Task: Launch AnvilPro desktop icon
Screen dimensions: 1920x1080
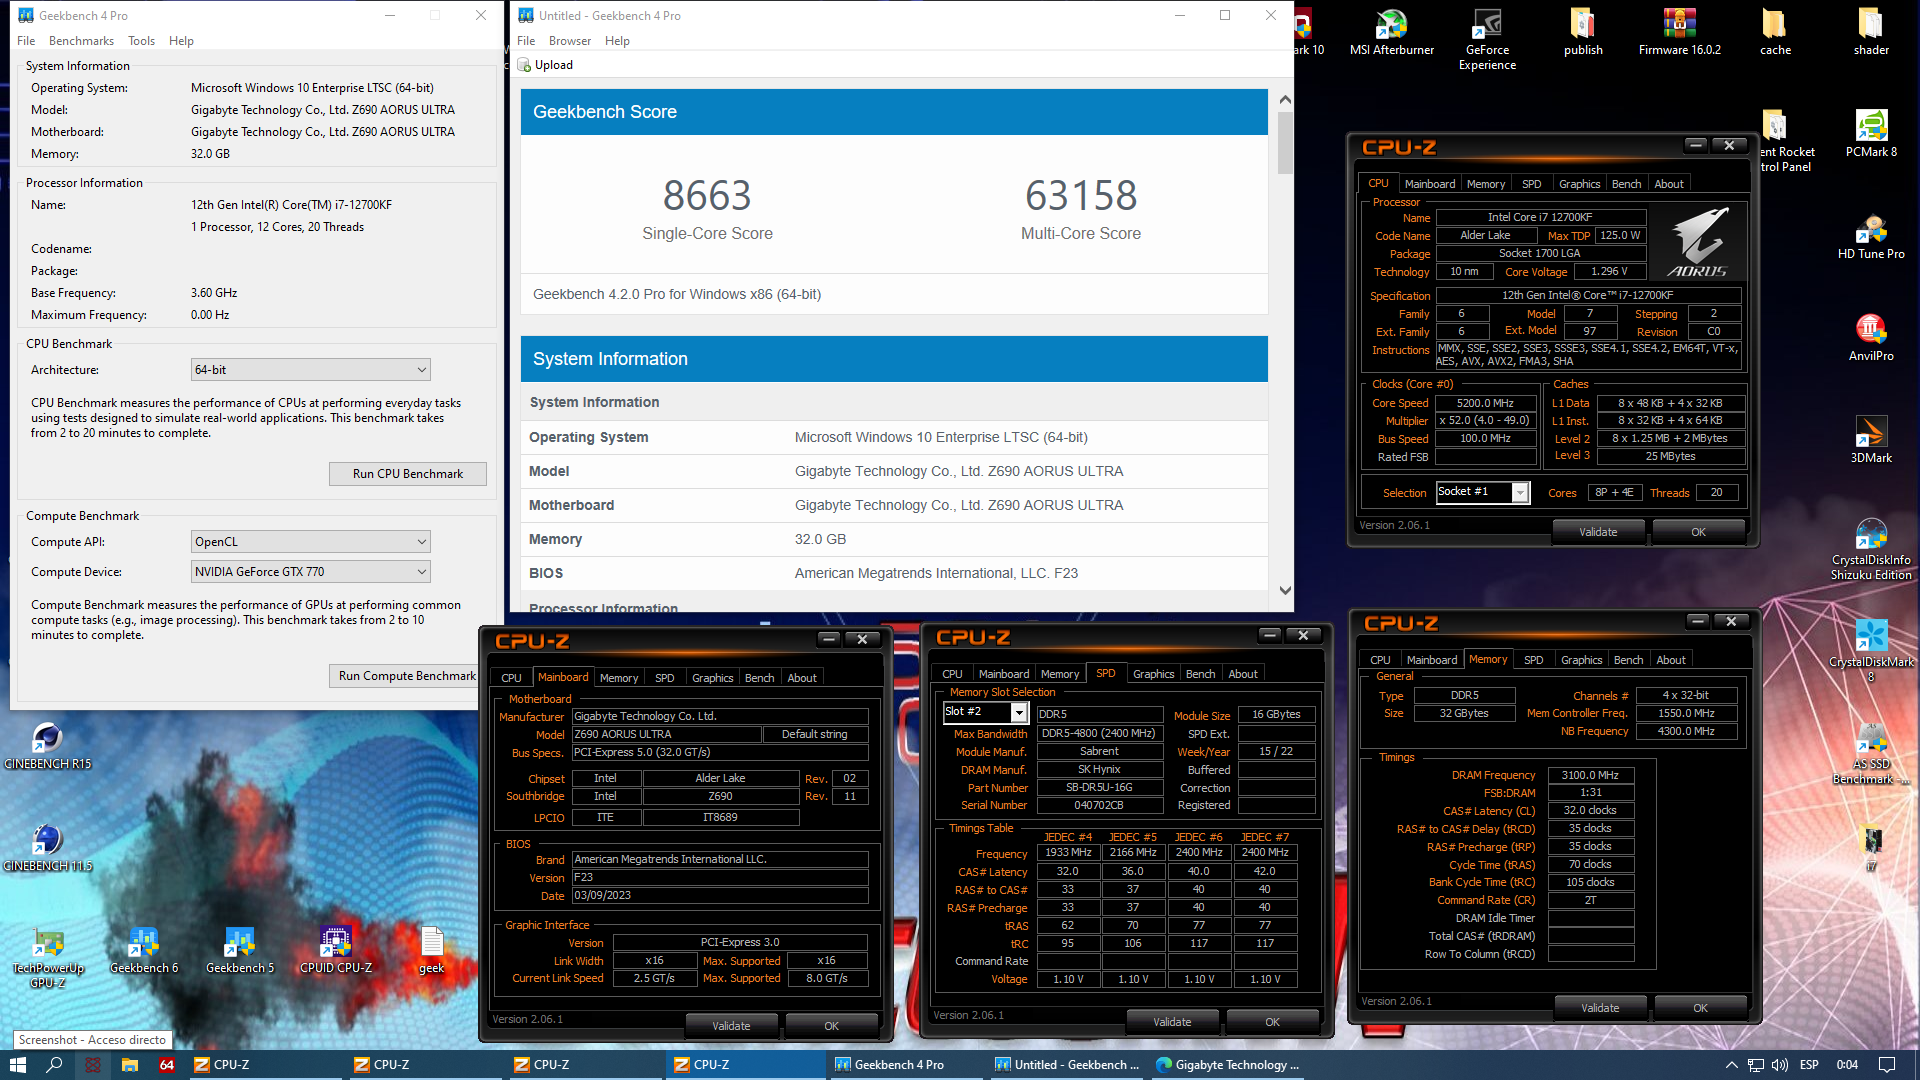Action: [x=1871, y=338]
